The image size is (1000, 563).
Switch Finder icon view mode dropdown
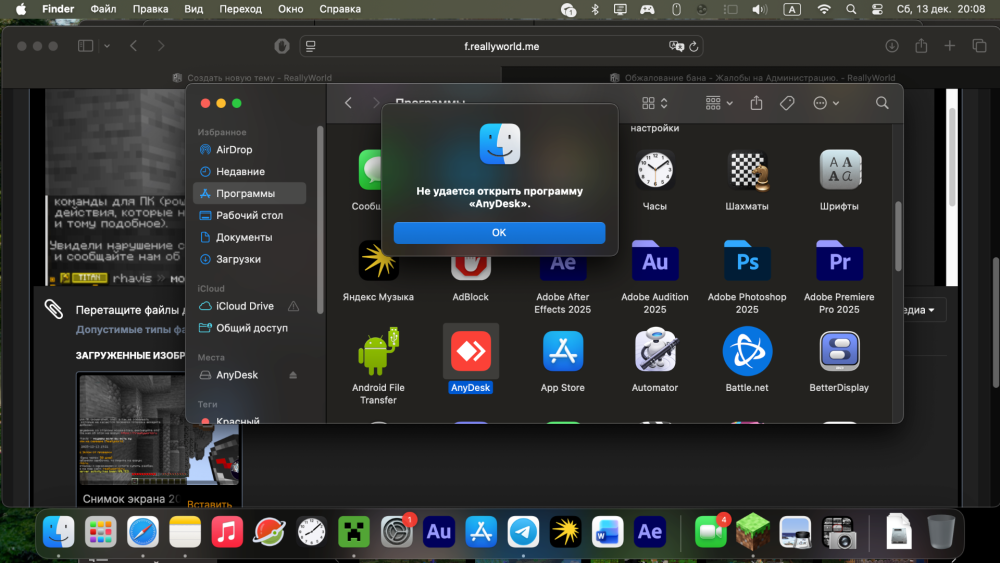click(x=655, y=103)
